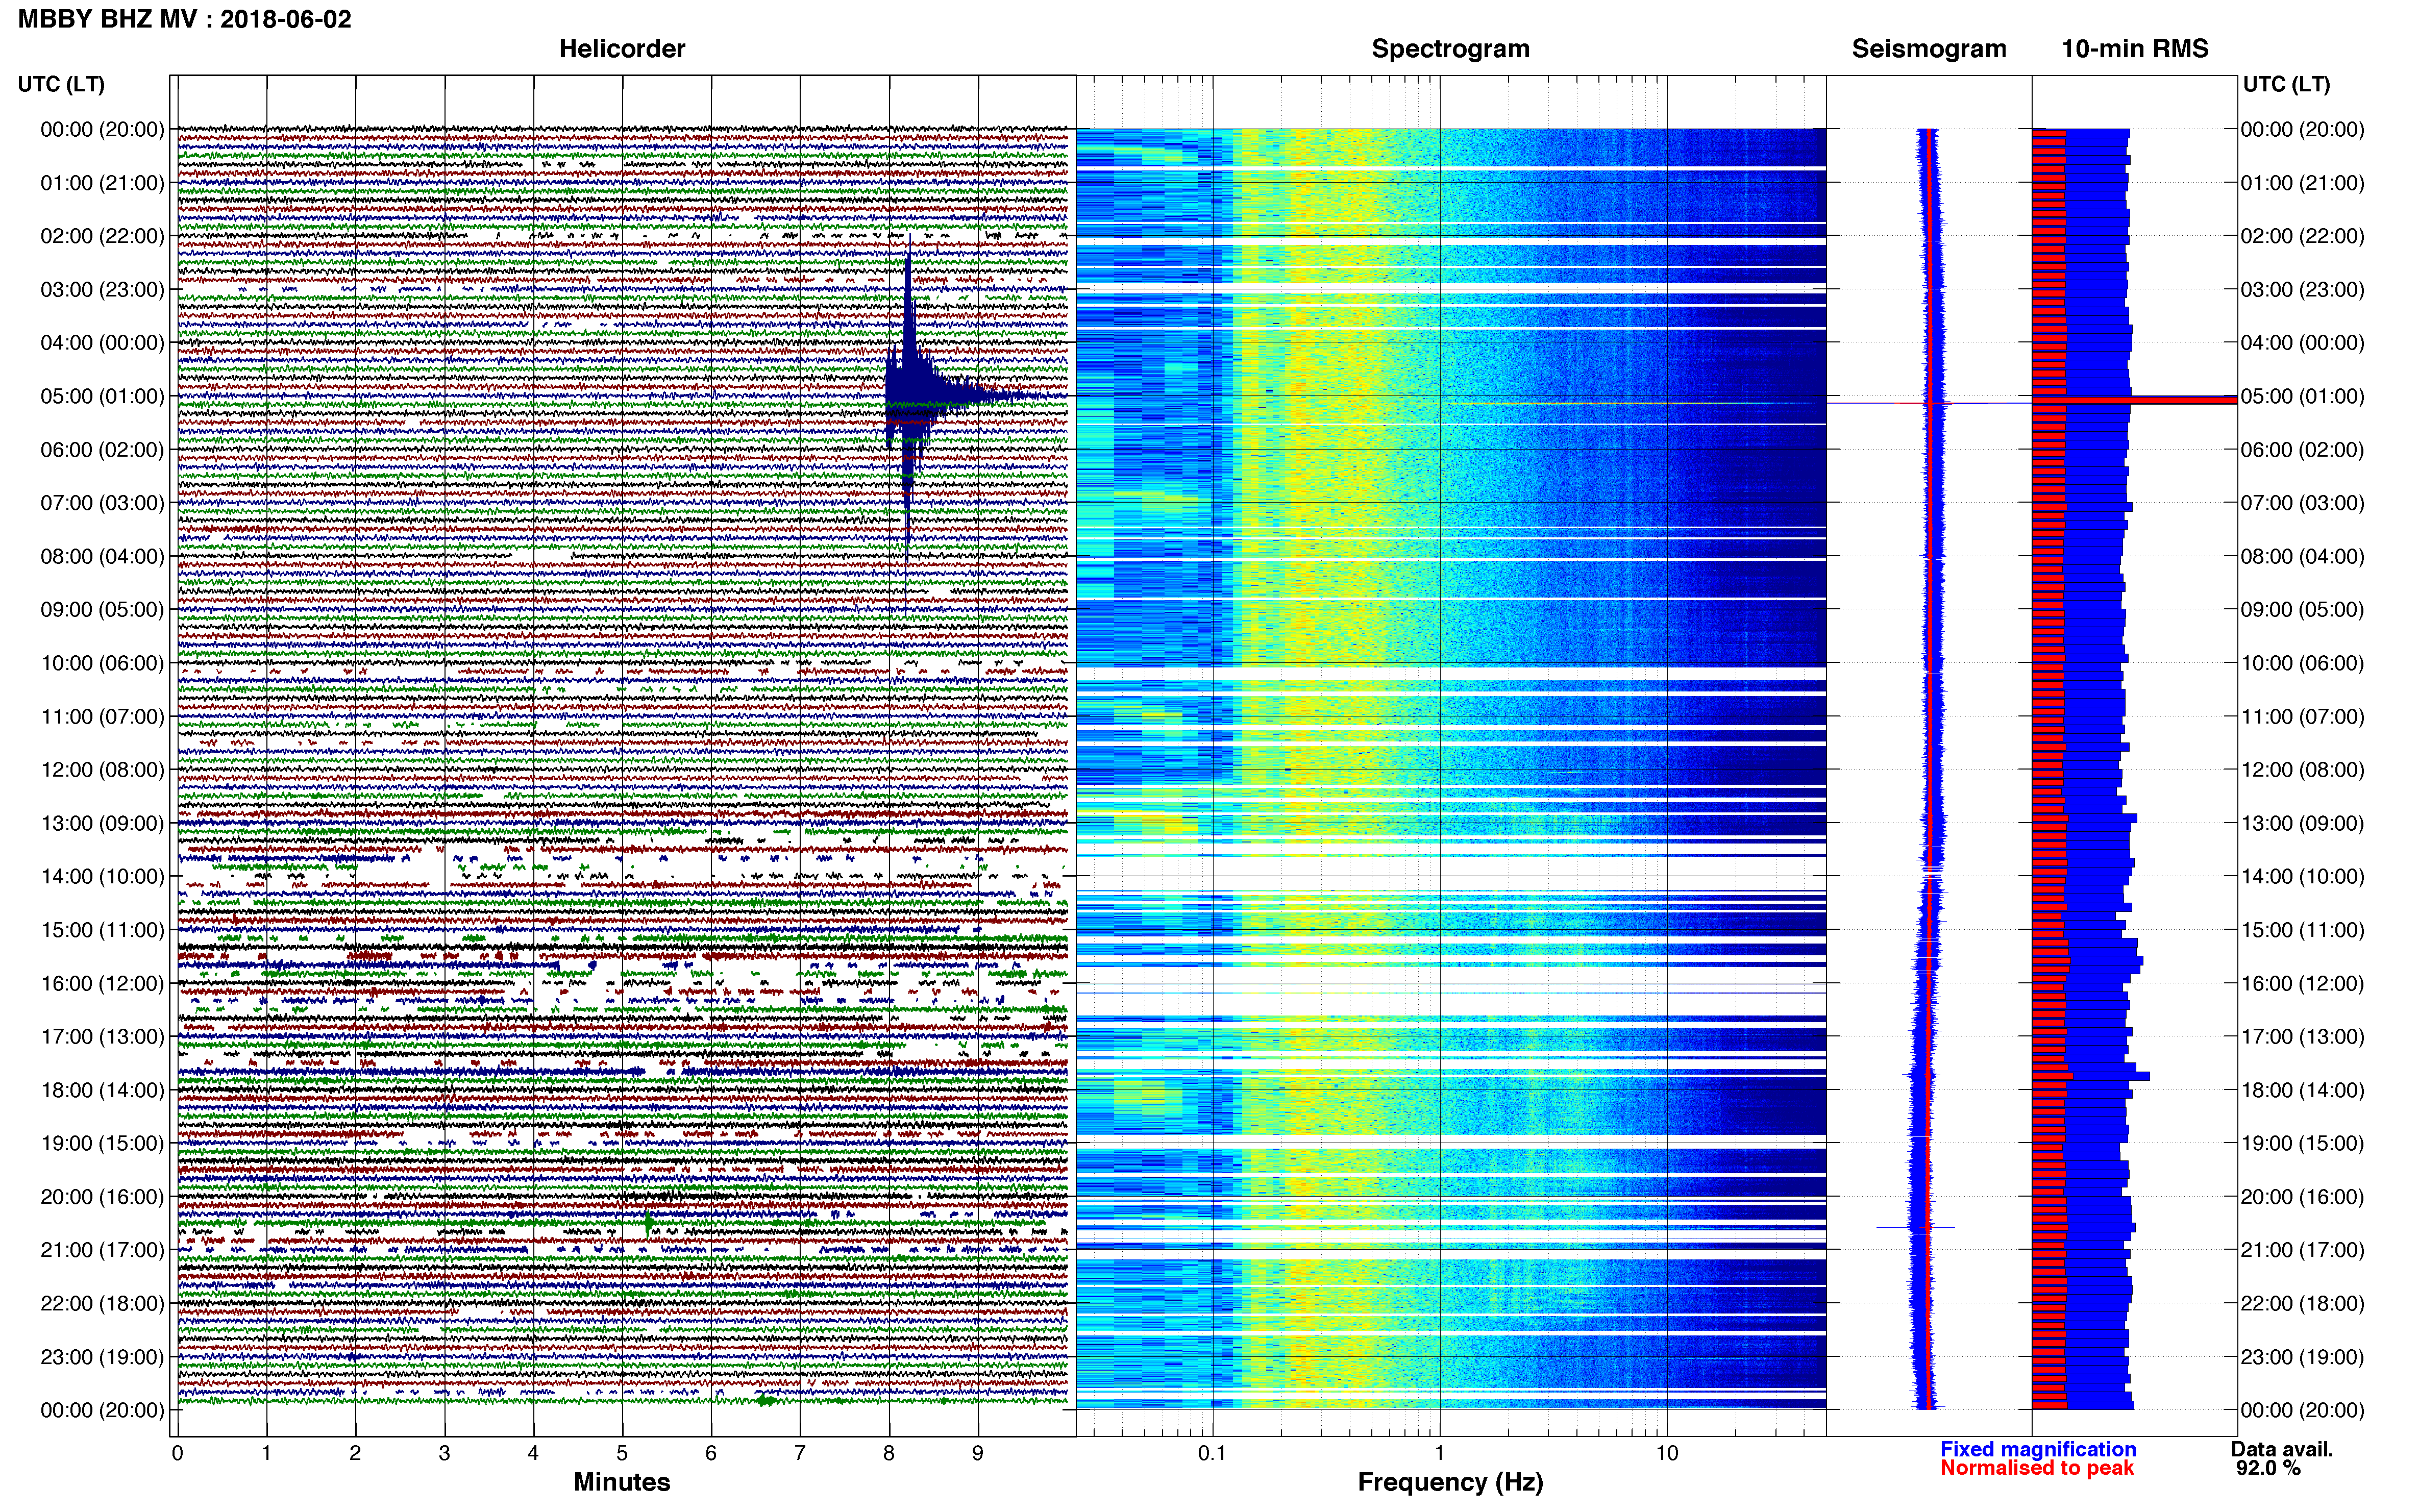The width and height of the screenshot is (2419, 1512).
Task: Click the left 'UTC (LT)' axis label
Action: pos(61,84)
